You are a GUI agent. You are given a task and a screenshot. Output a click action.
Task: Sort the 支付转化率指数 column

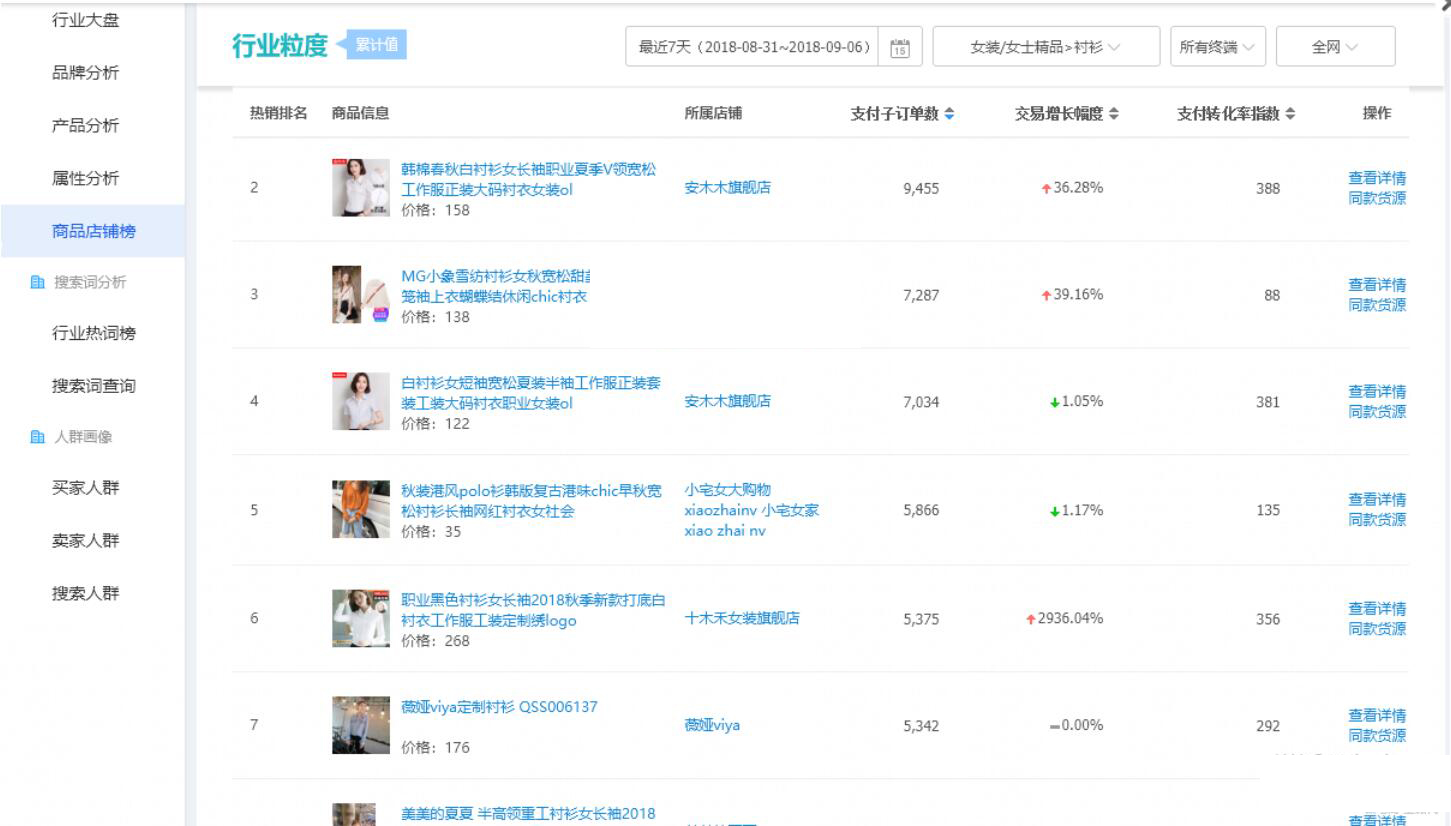tap(1288, 114)
